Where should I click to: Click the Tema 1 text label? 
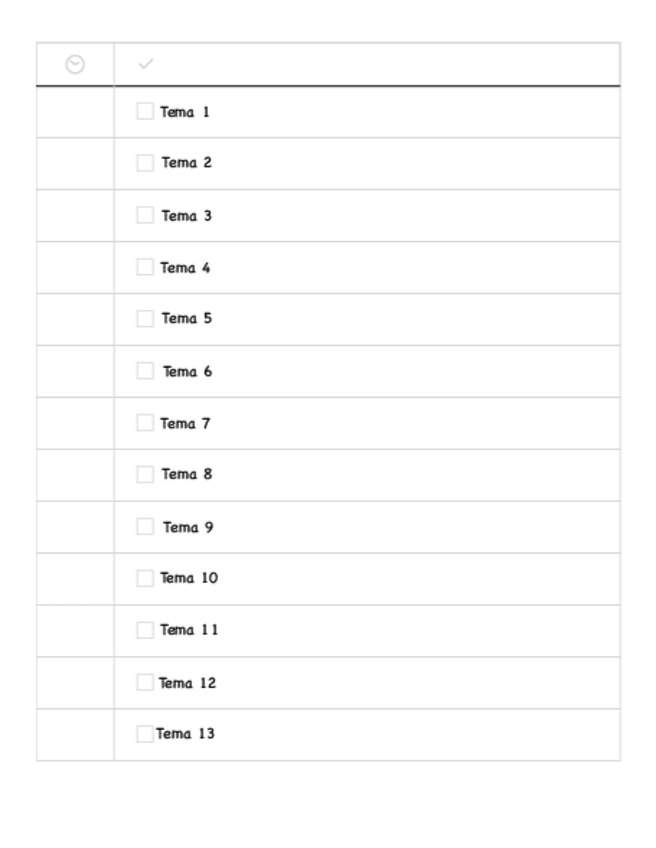pyautogui.click(x=186, y=112)
